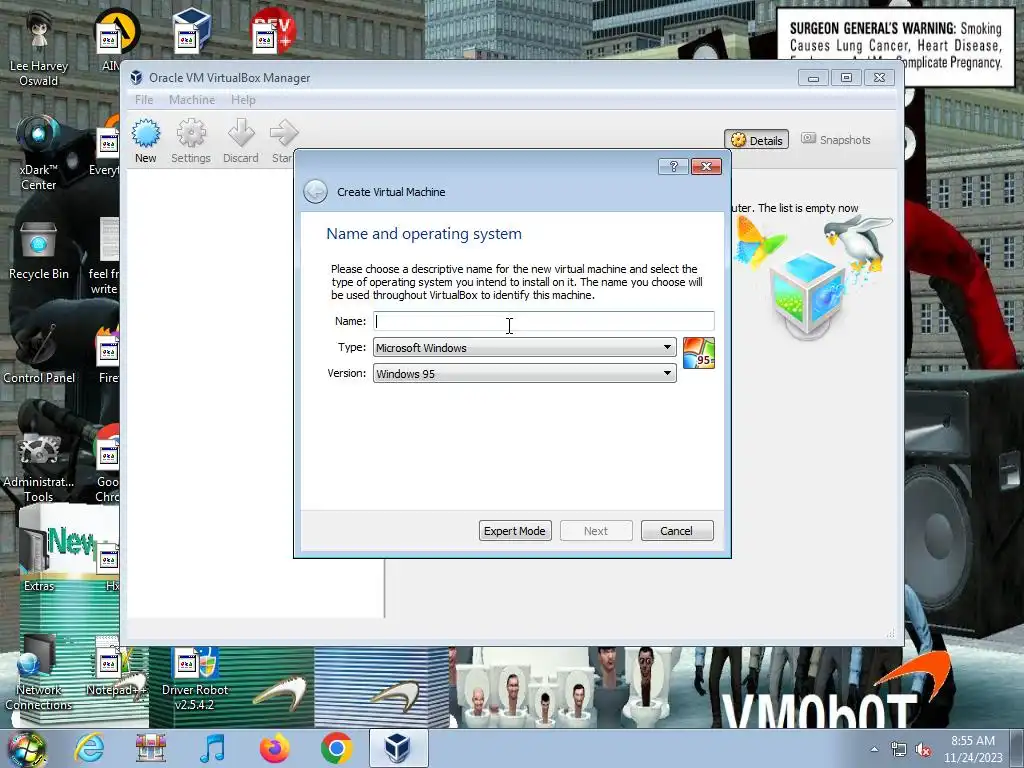Open the desktop icon above the VirtualBox title
Image resolution: width=1024 pixels, height=768 pixels.
191,30
